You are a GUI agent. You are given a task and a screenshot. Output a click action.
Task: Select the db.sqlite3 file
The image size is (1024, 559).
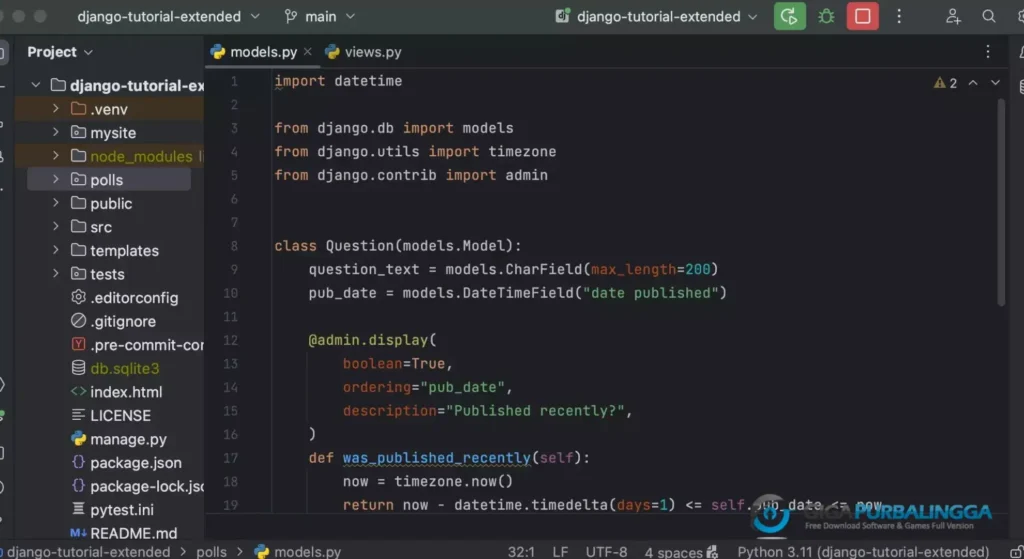coord(114,368)
